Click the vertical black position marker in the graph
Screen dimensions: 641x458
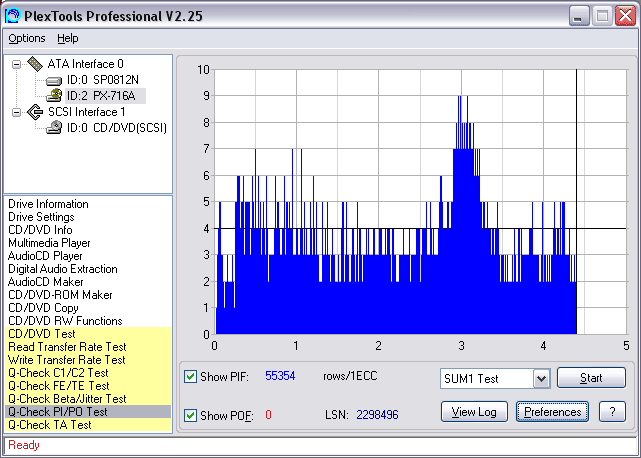point(576,202)
